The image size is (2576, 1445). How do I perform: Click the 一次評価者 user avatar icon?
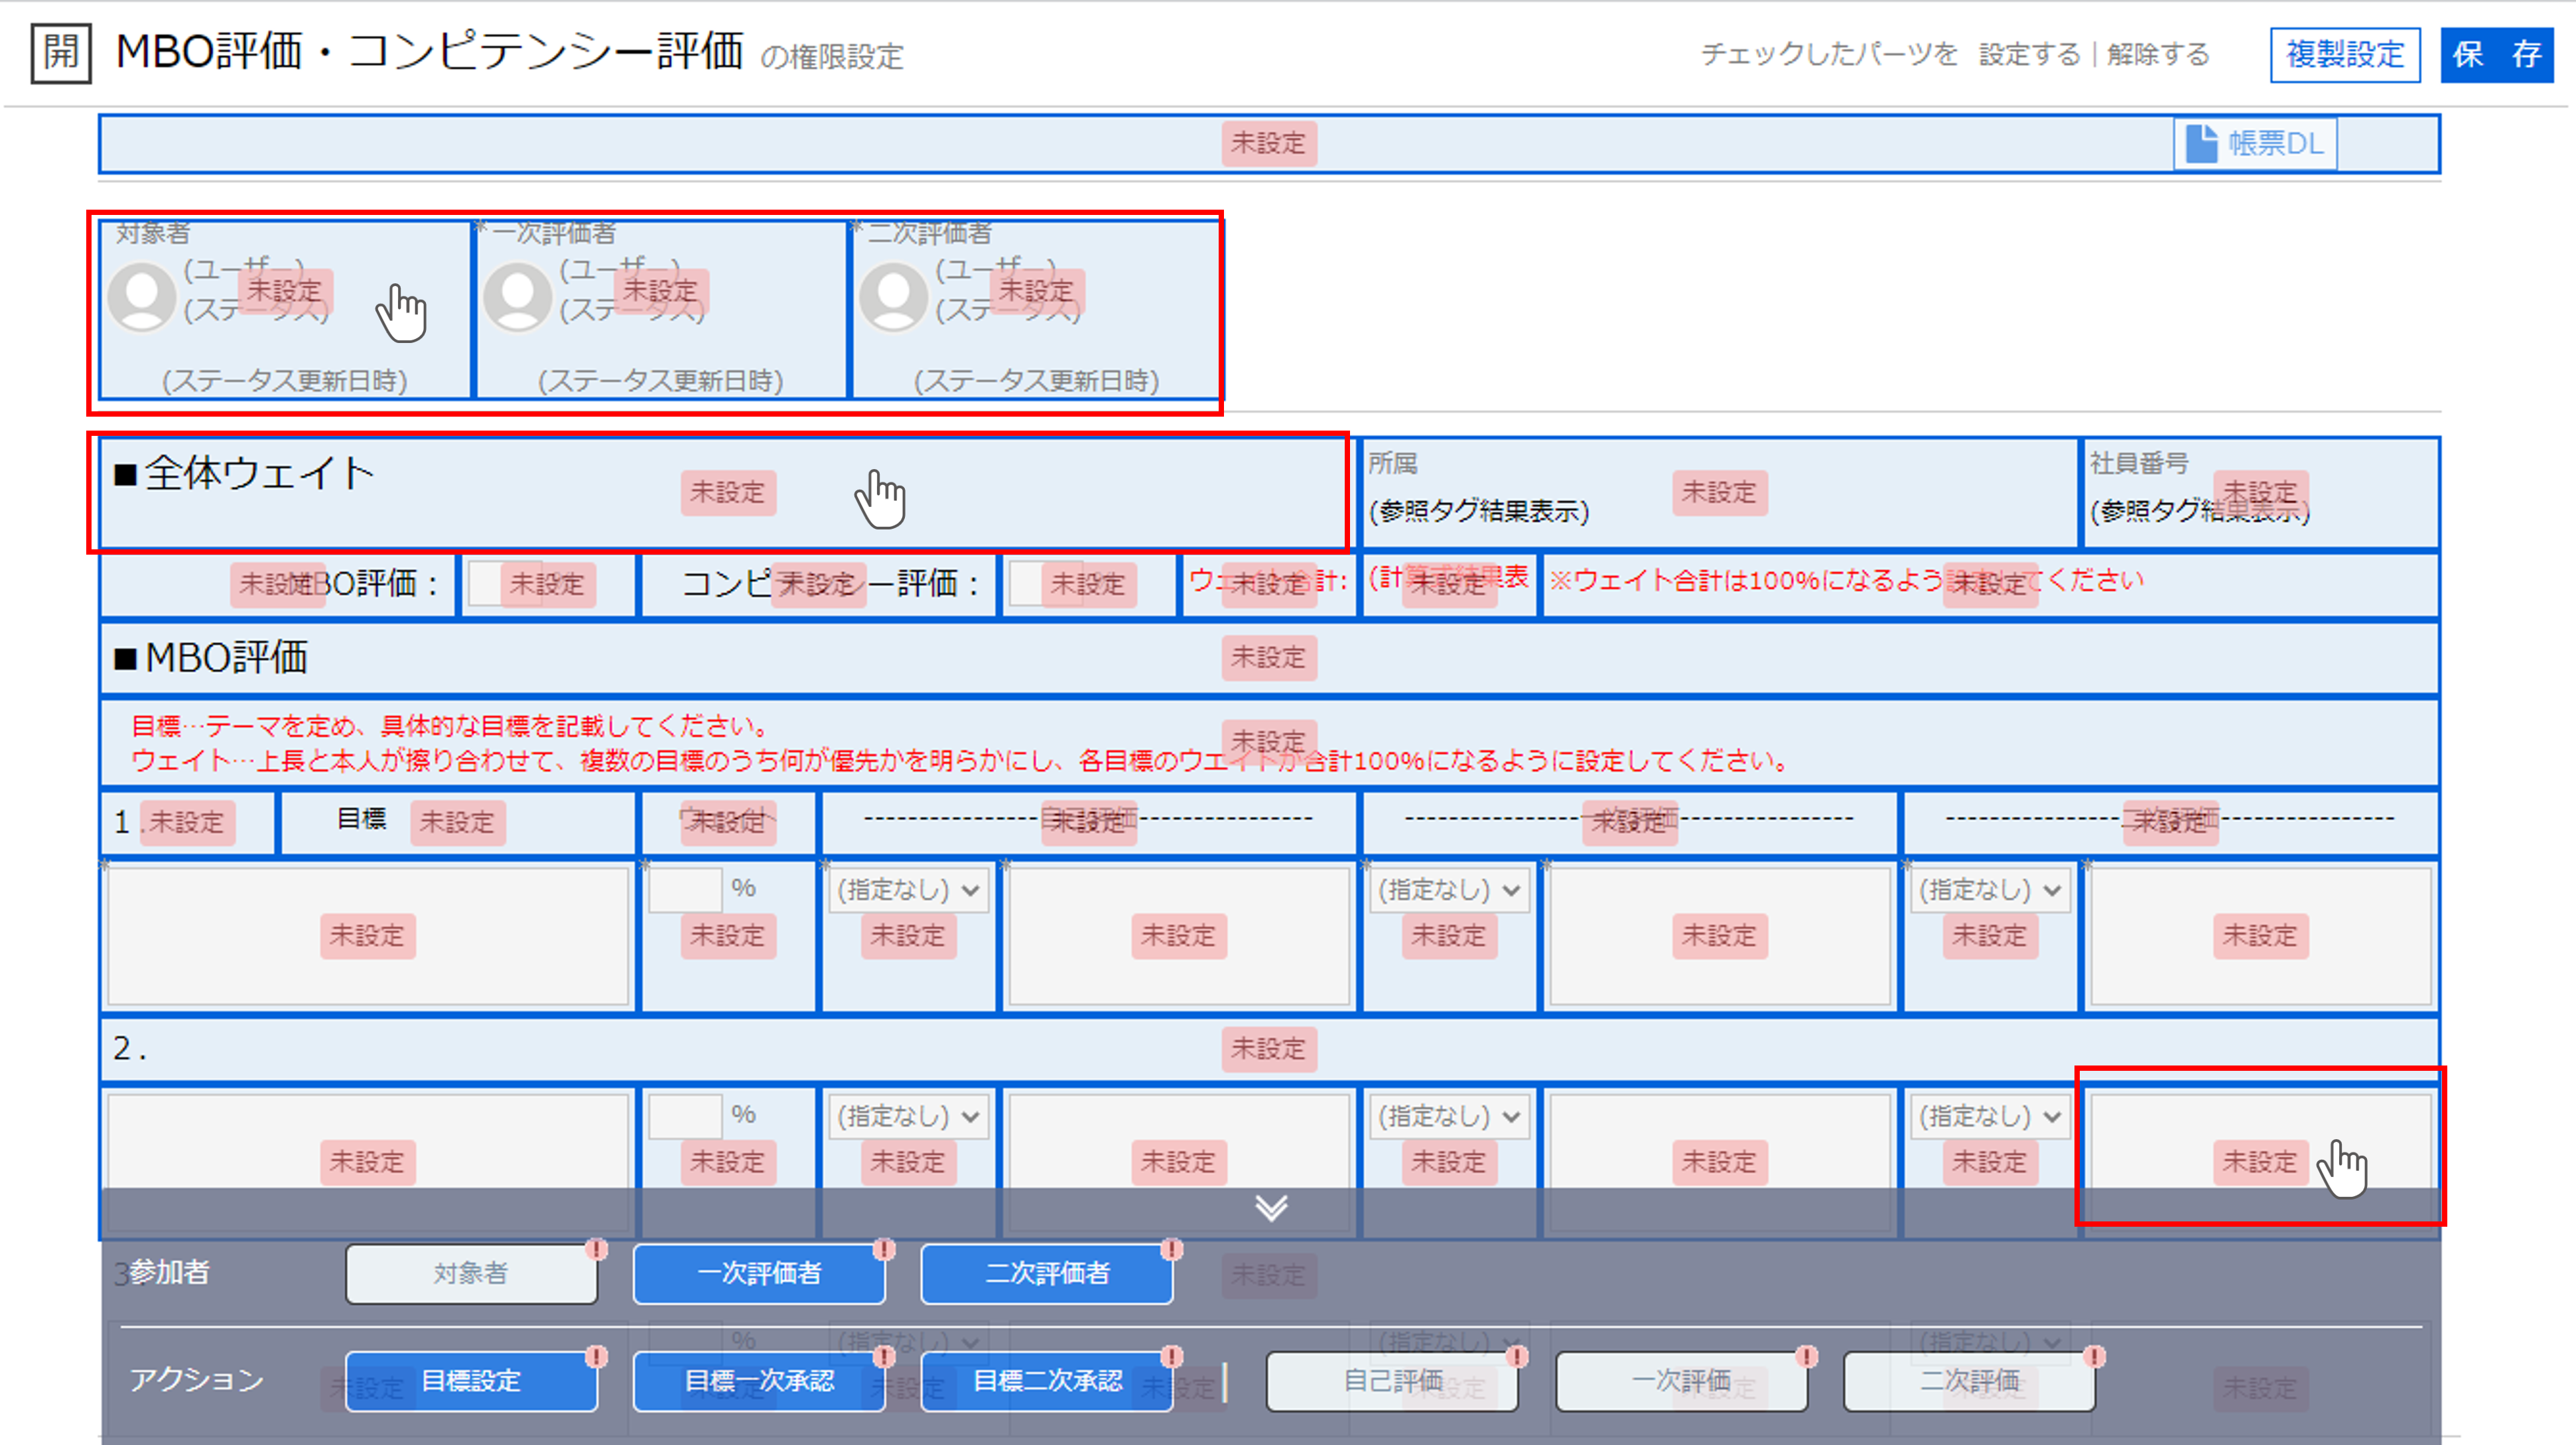click(x=518, y=296)
